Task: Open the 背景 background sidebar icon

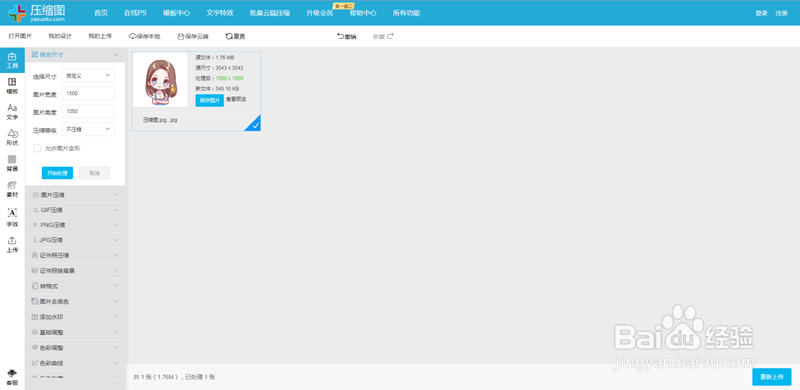Action: tap(12, 163)
